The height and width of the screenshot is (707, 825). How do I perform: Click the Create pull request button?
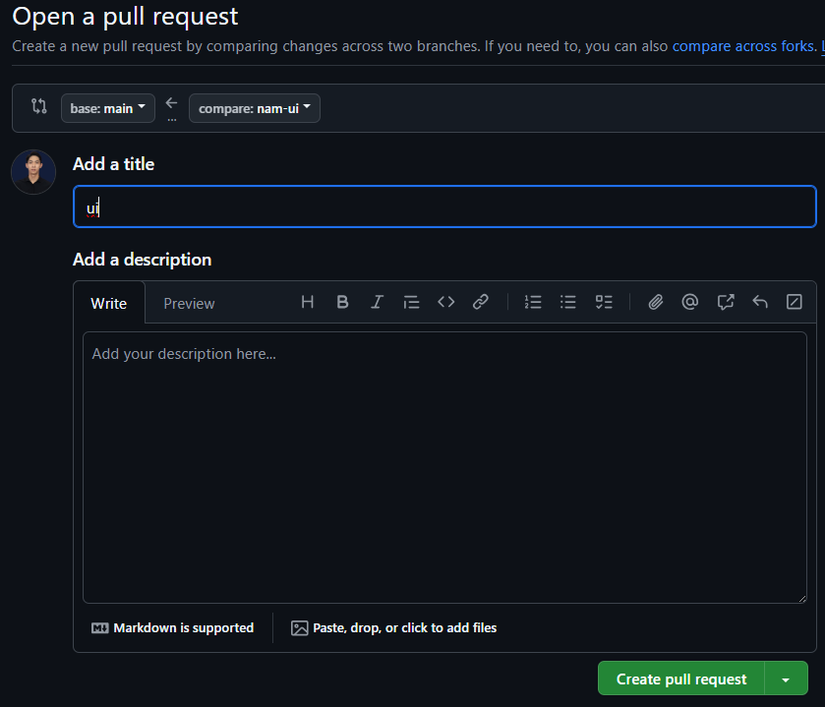tap(681, 679)
